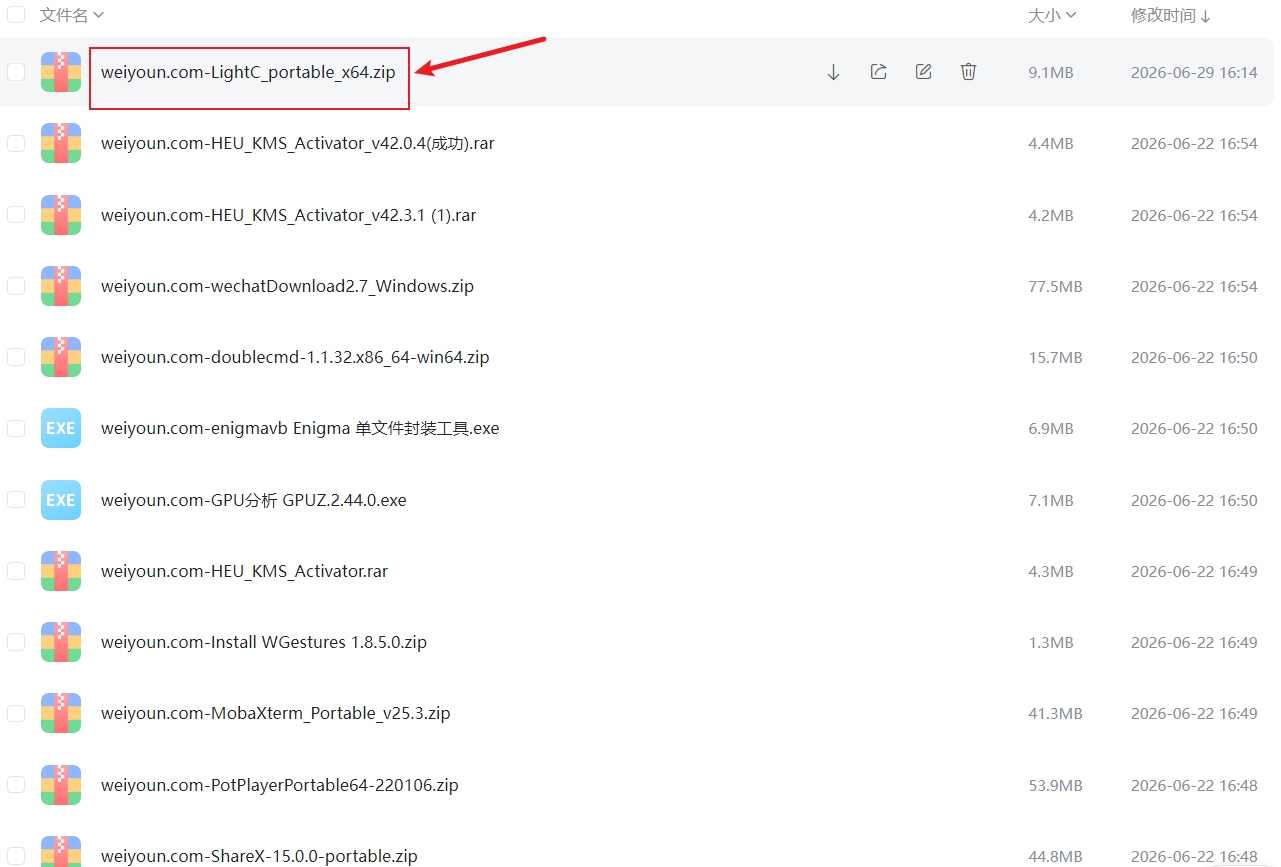Click archive icon of HEU_KMS_Activator.rar
Viewport: 1281px width, 867px height.
coord(61,571)
